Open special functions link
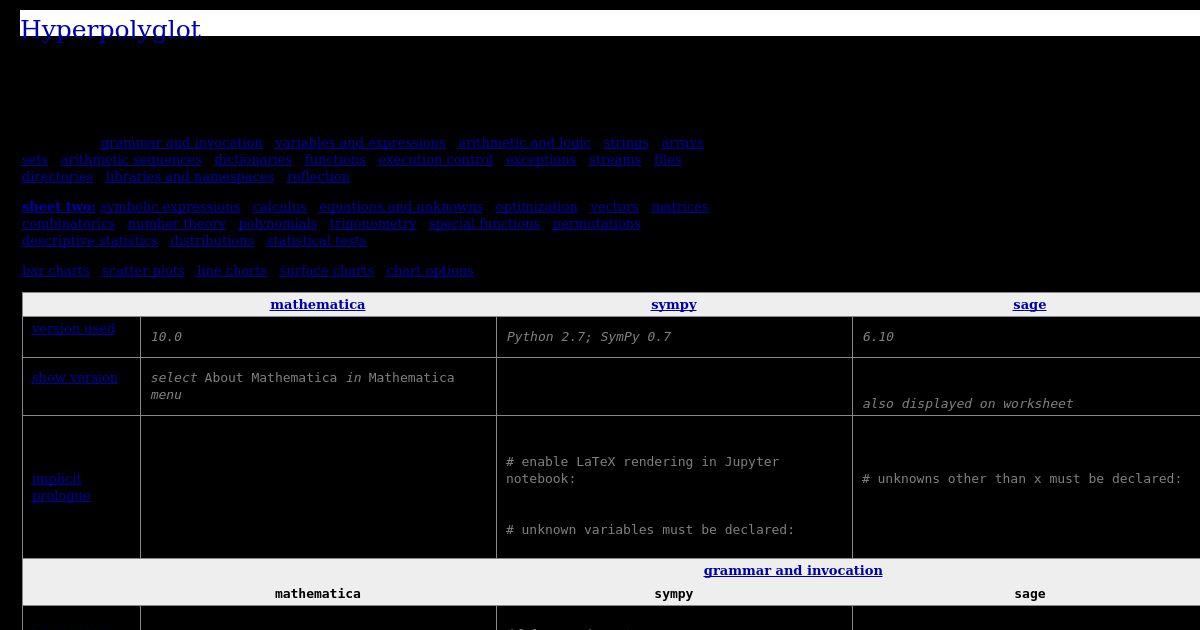This screenshot has height=630, width=1200. pyautogui.click(x=484, y=224)
